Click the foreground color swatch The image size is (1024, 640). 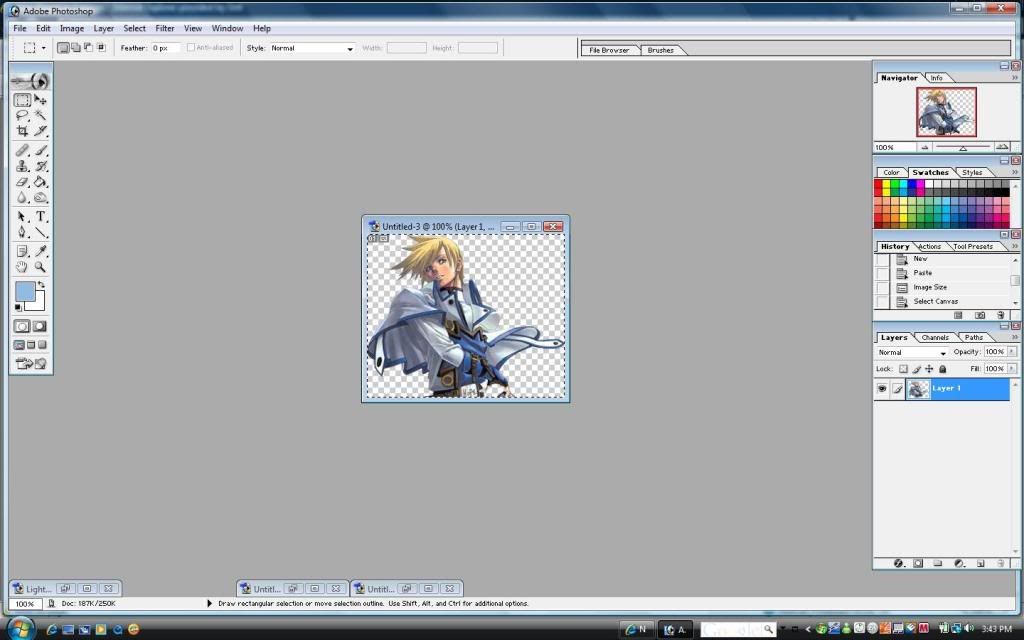pyautogui.click(x=25, y=291)
